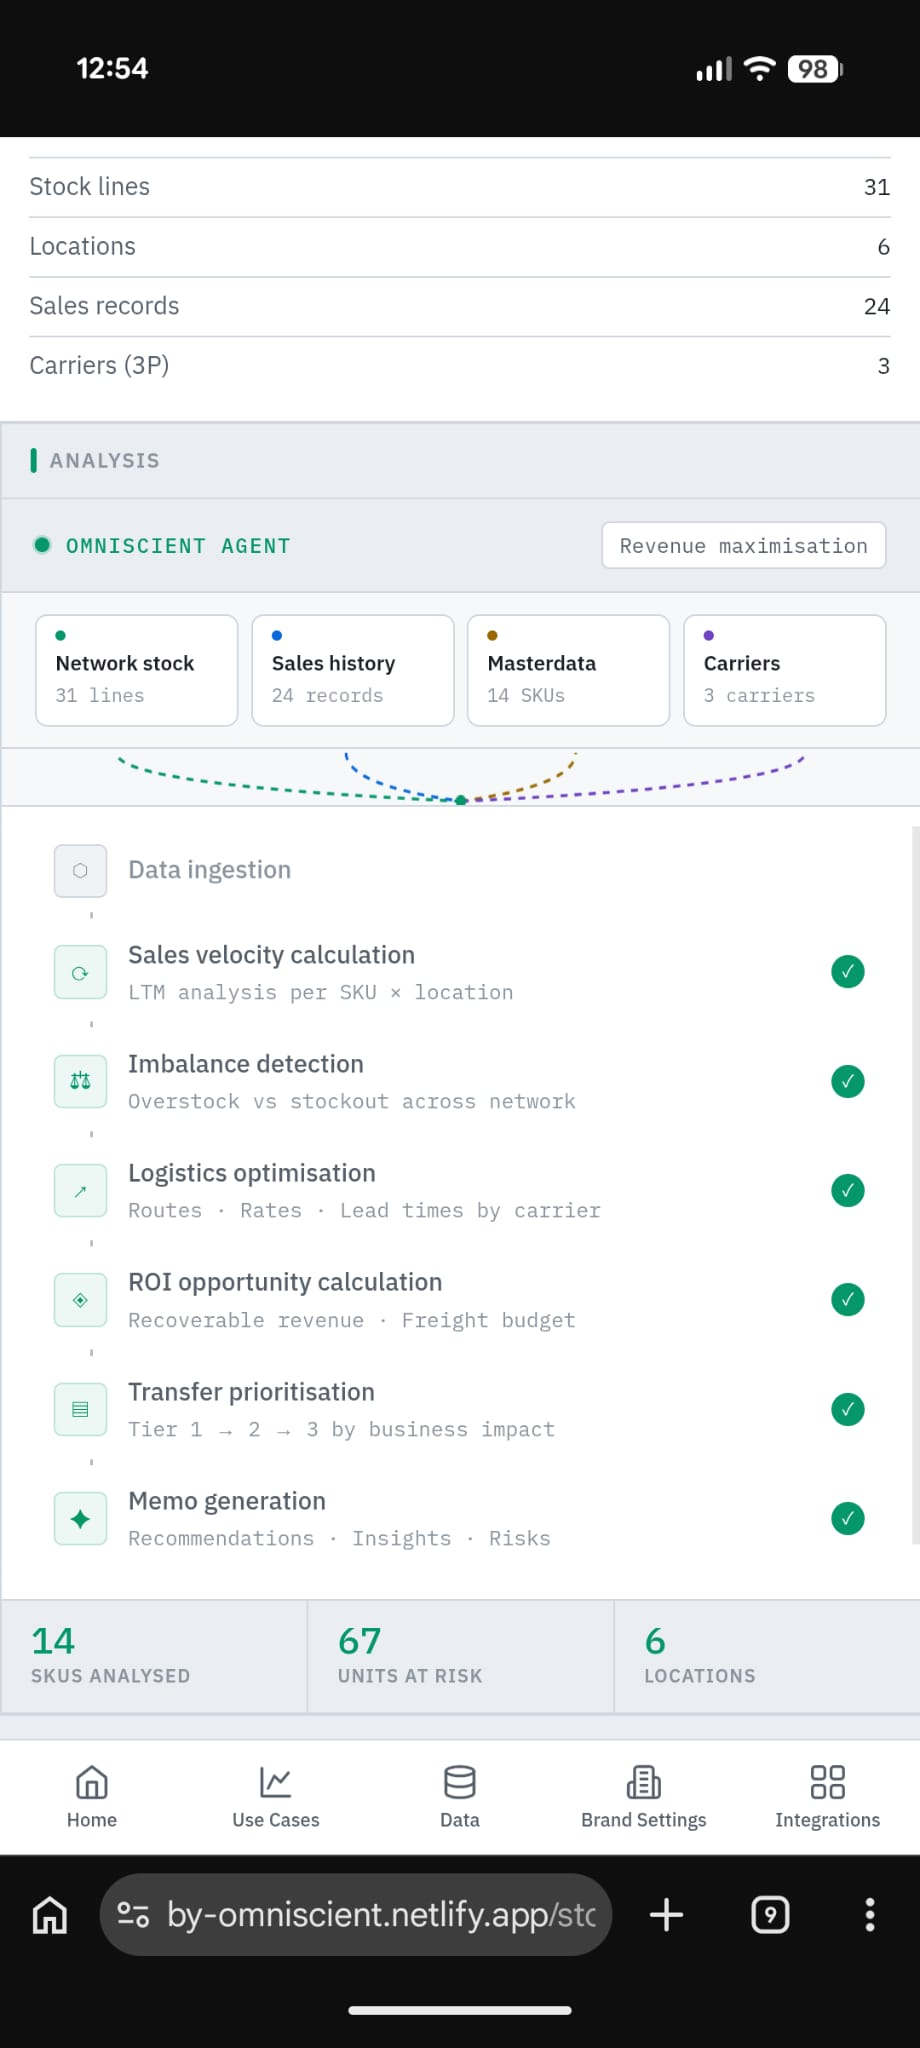This screenshot has height=2048, width=920.
Task: Select the Network stock card
Action: 137,670
